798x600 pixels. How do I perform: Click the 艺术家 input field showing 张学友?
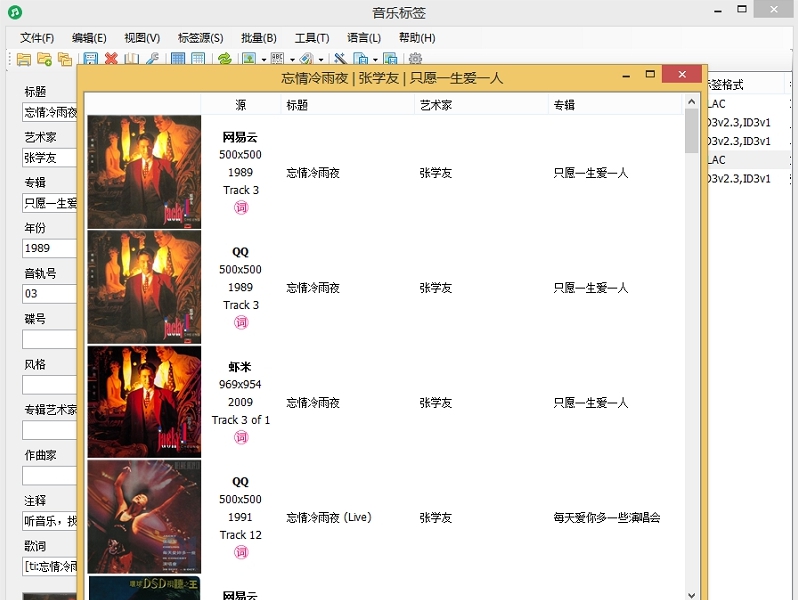tap(49, 158)
